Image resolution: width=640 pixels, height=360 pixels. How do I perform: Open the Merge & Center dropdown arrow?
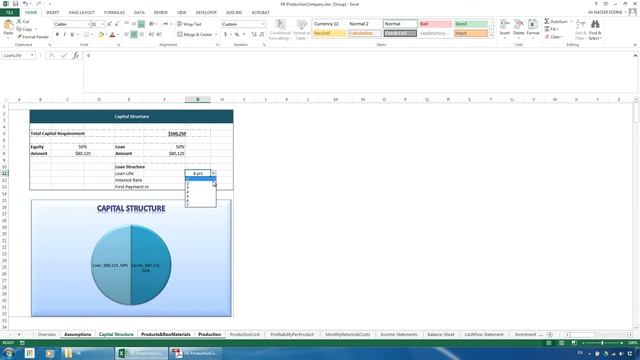coord(216,35)
